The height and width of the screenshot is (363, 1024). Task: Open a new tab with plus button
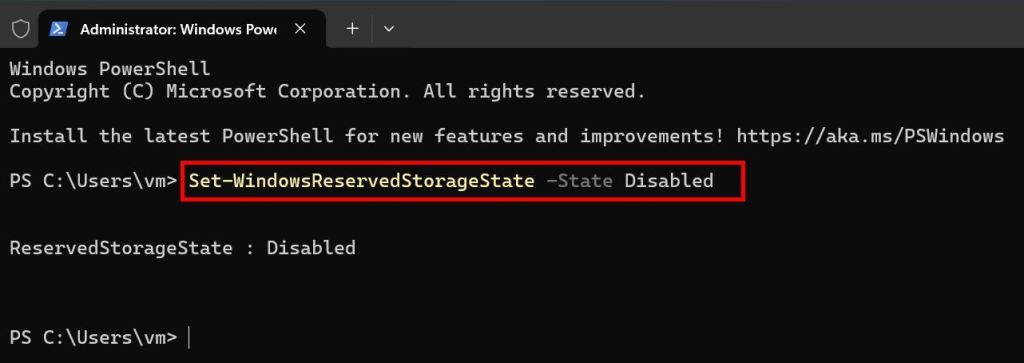pos(353,29)
